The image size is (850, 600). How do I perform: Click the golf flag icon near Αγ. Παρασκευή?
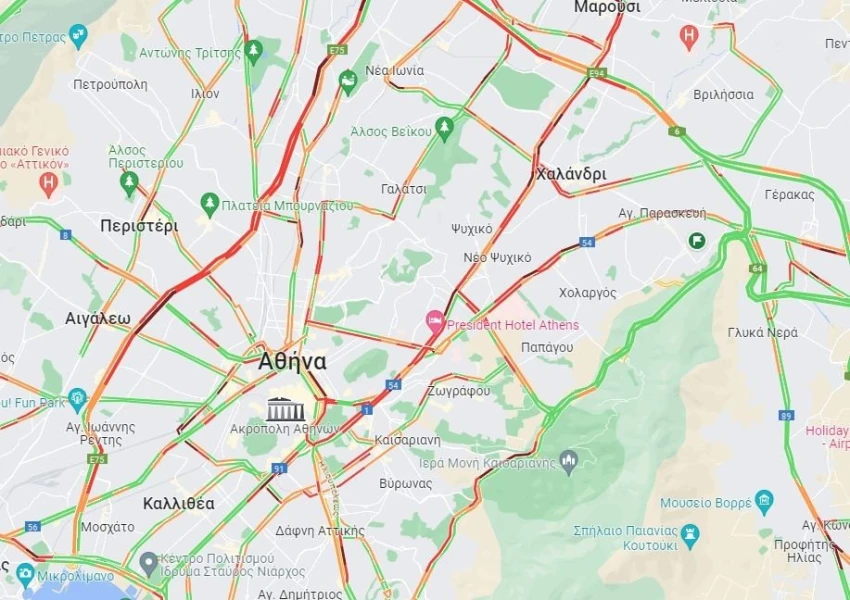pyautogui.click(x=697, y=240)
